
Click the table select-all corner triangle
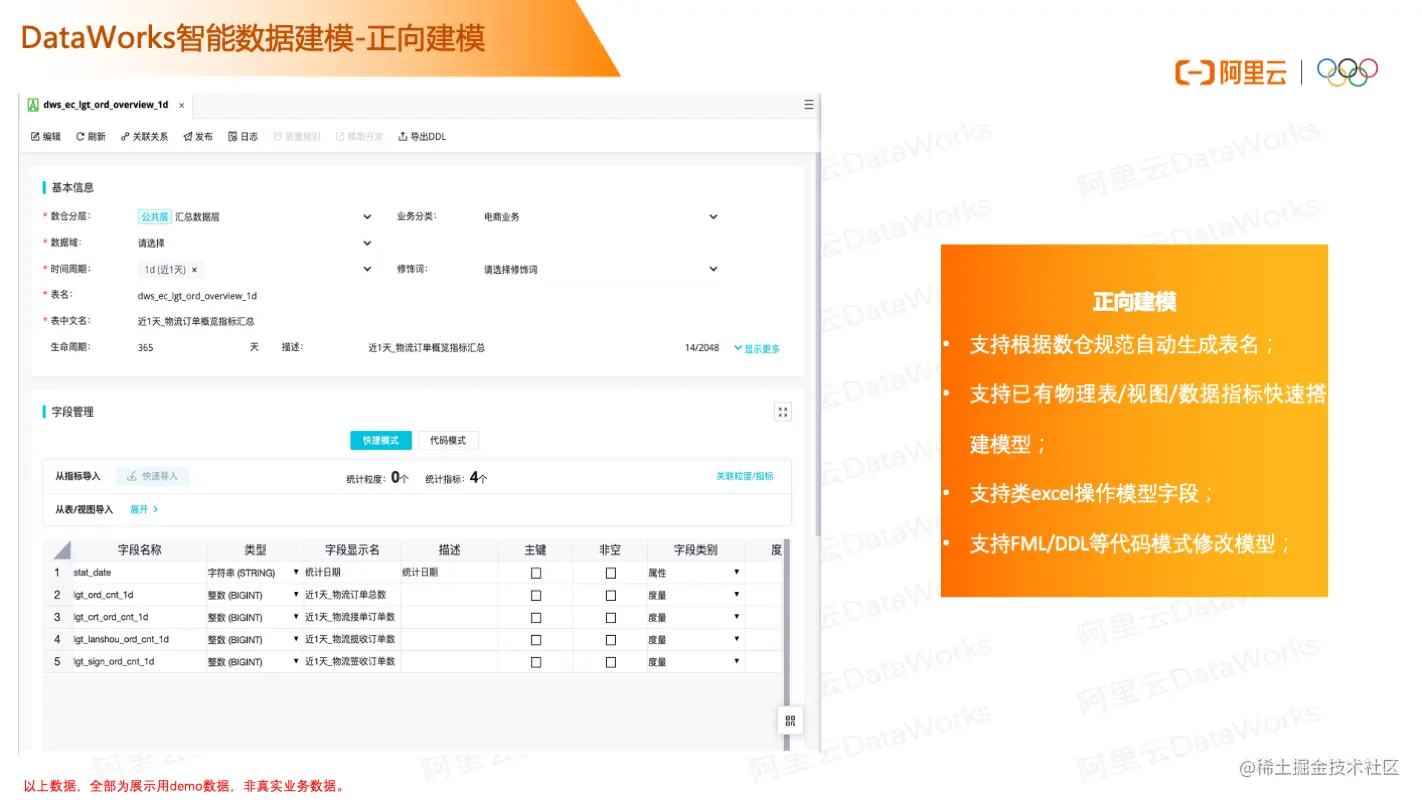click(x=62, y=550)
